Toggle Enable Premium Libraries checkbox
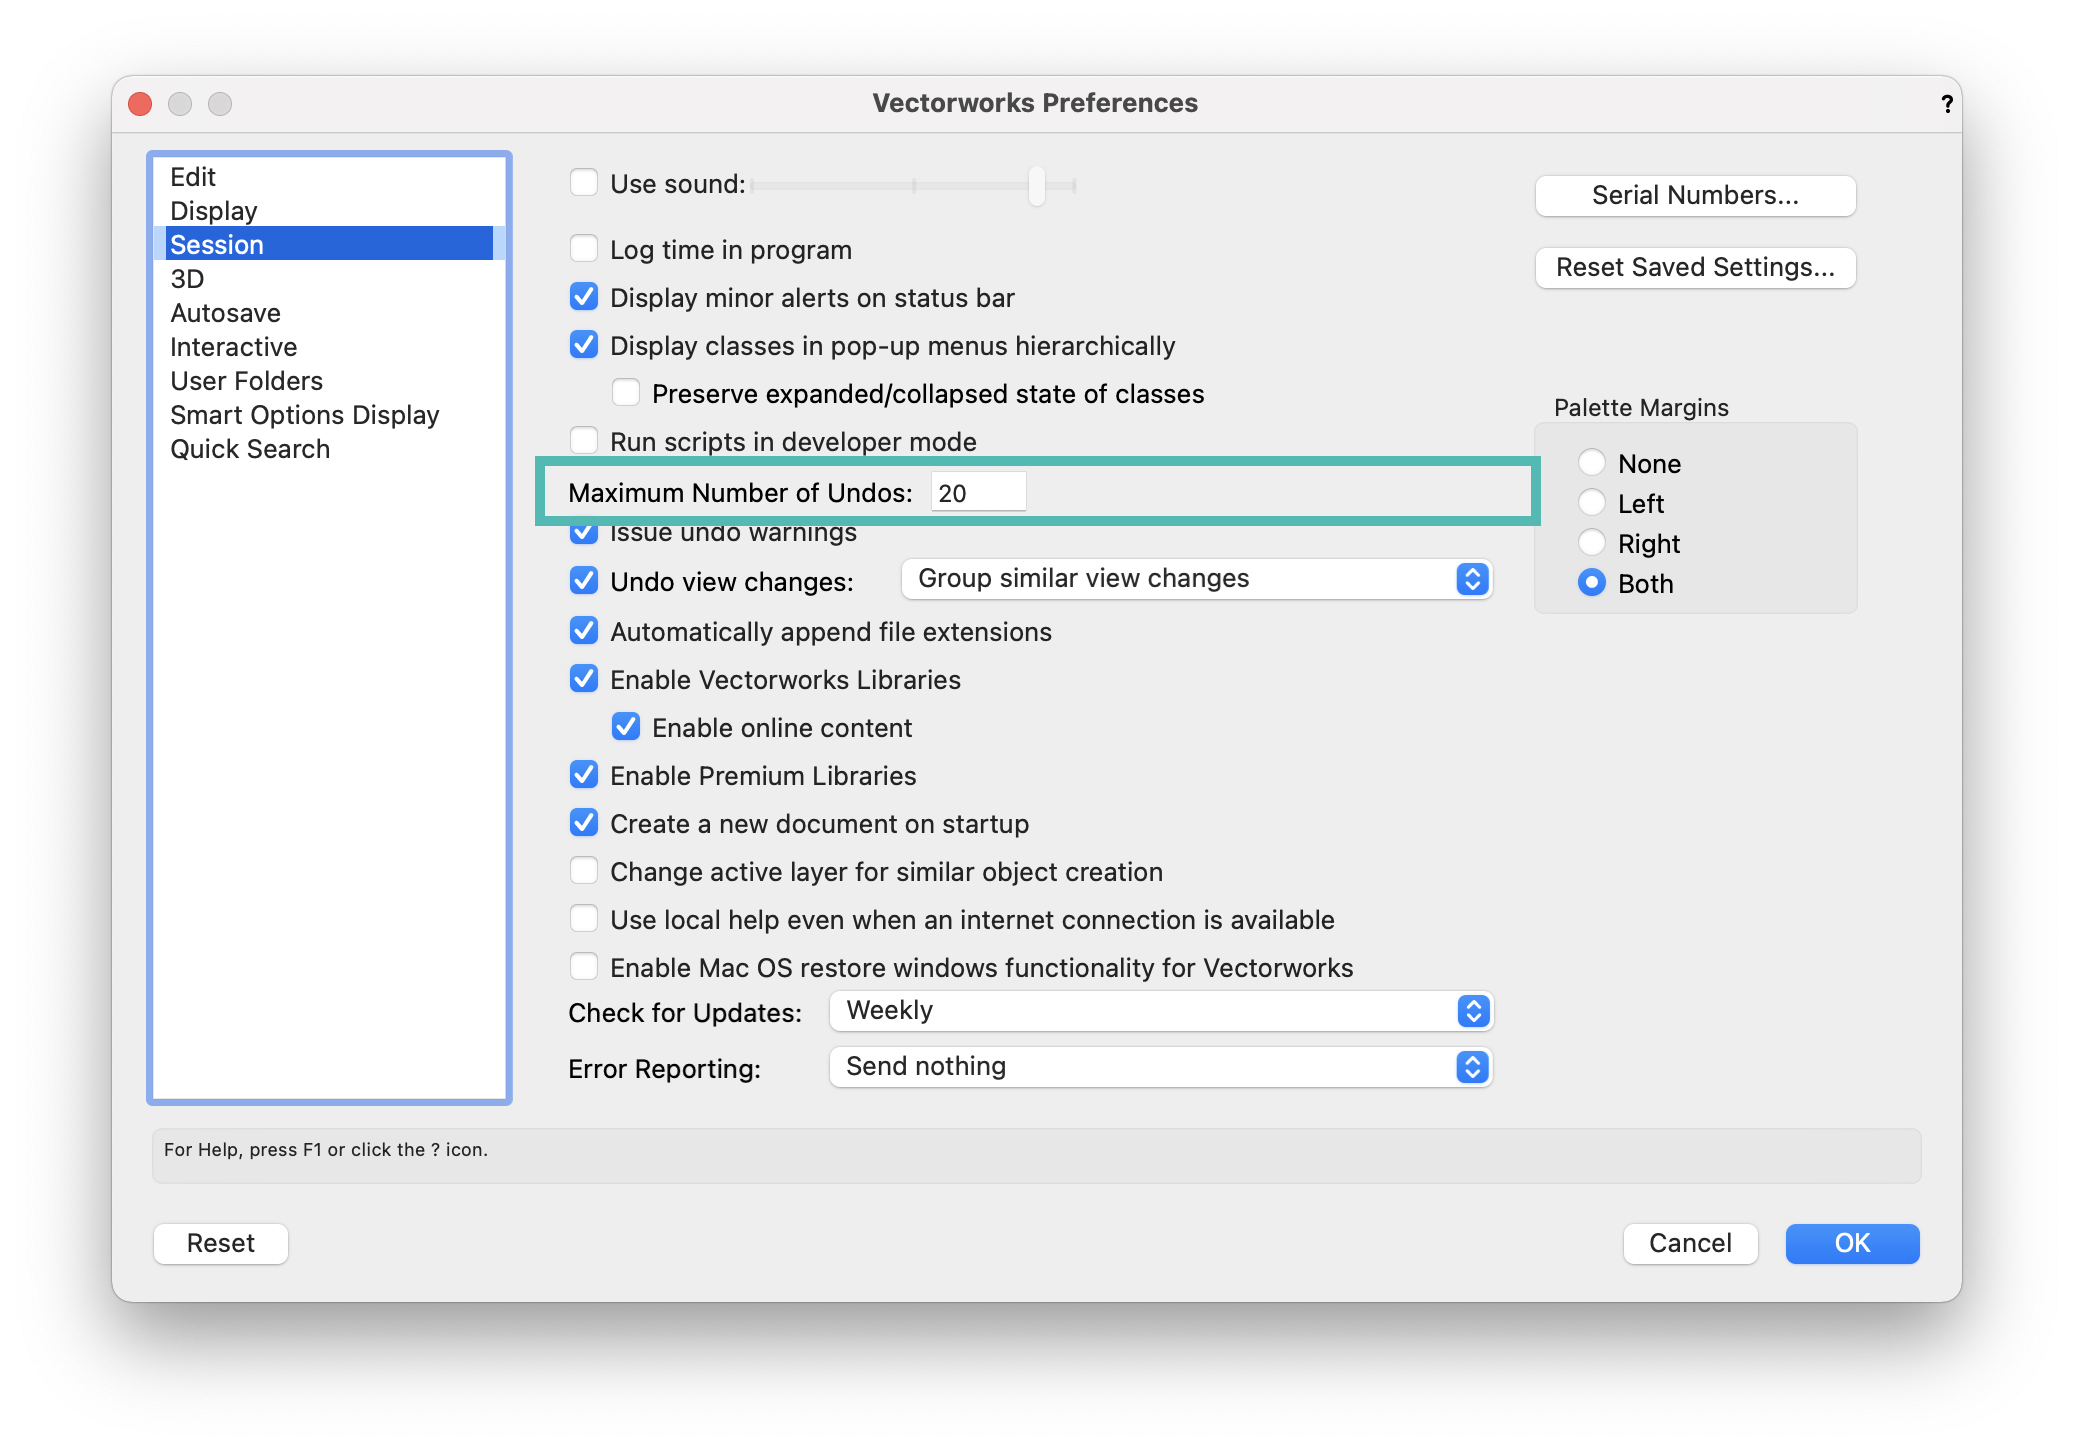 [584, 775]
